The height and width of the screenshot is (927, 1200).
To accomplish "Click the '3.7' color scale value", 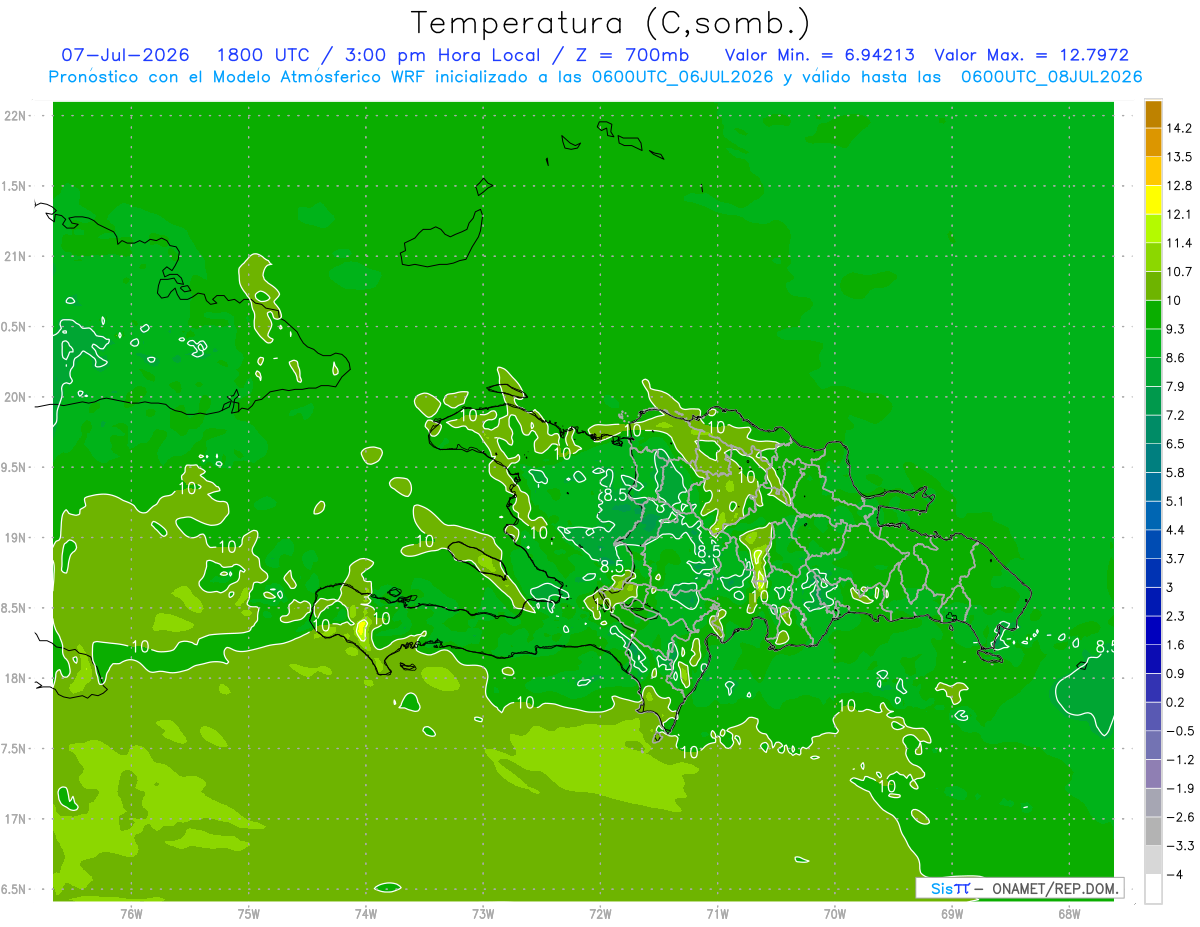I will [x=1176, y=558].
